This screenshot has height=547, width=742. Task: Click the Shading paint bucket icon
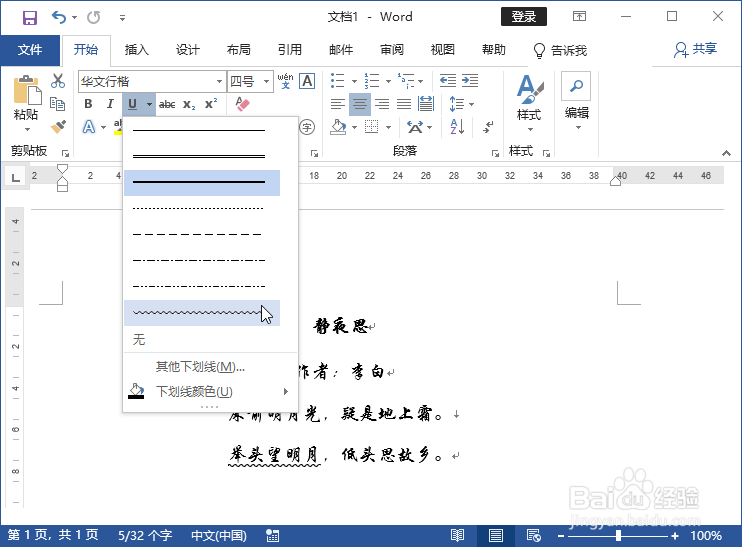(338, 127)
